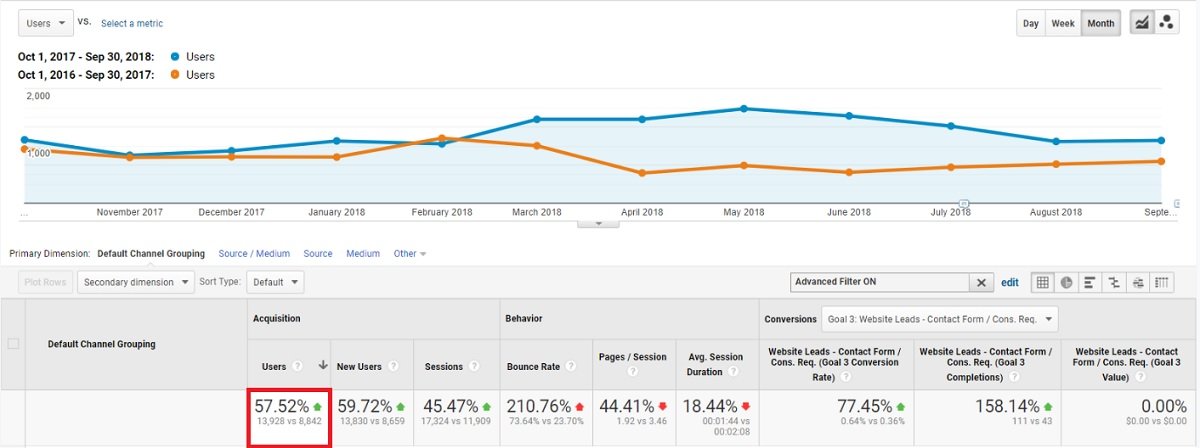Click the help icon next to Sessions

(x=472, y=367)
